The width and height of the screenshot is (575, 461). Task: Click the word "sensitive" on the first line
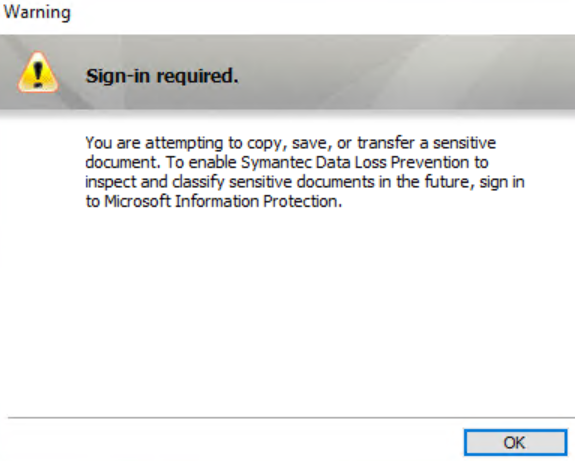click(x=464, y=143)
